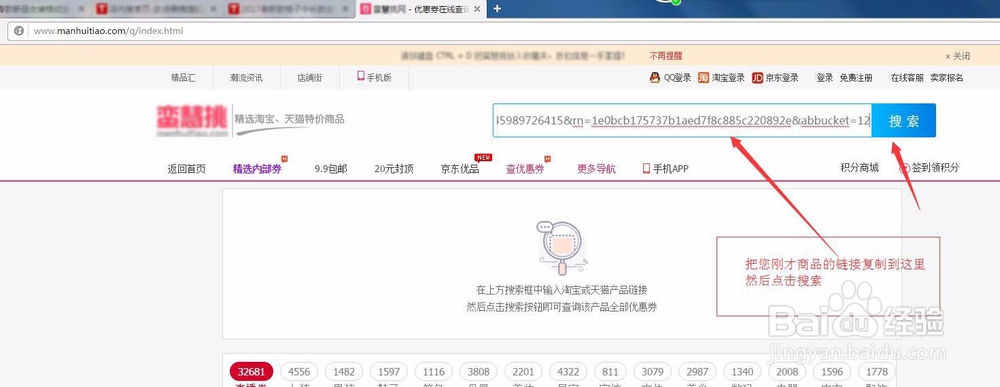
Task: Open 精选内部券 in main navigation
Action: click(257, 169)
